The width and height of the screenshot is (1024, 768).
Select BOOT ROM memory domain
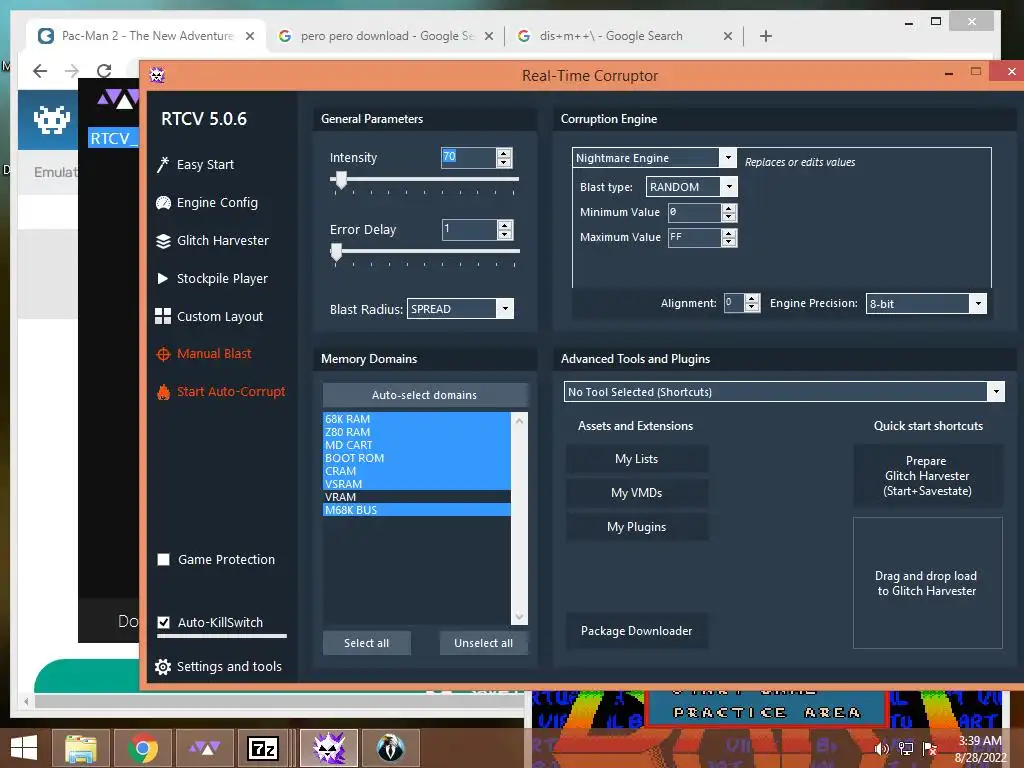tap(417, 458)
